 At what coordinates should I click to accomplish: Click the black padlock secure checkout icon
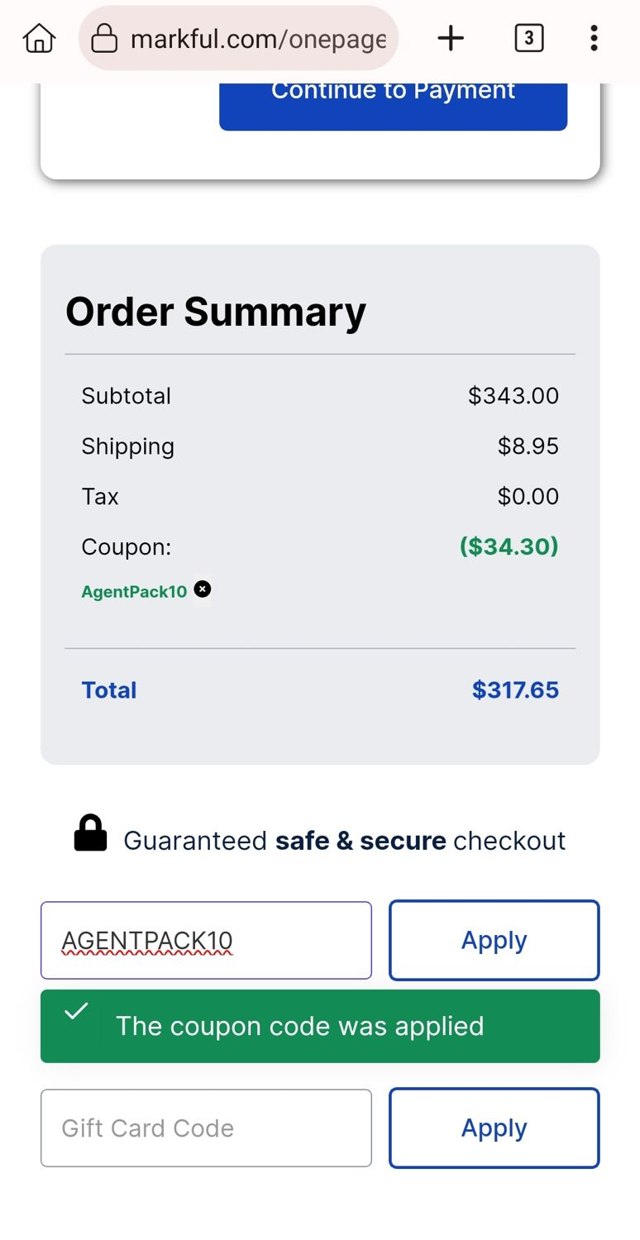pos(90,834)
